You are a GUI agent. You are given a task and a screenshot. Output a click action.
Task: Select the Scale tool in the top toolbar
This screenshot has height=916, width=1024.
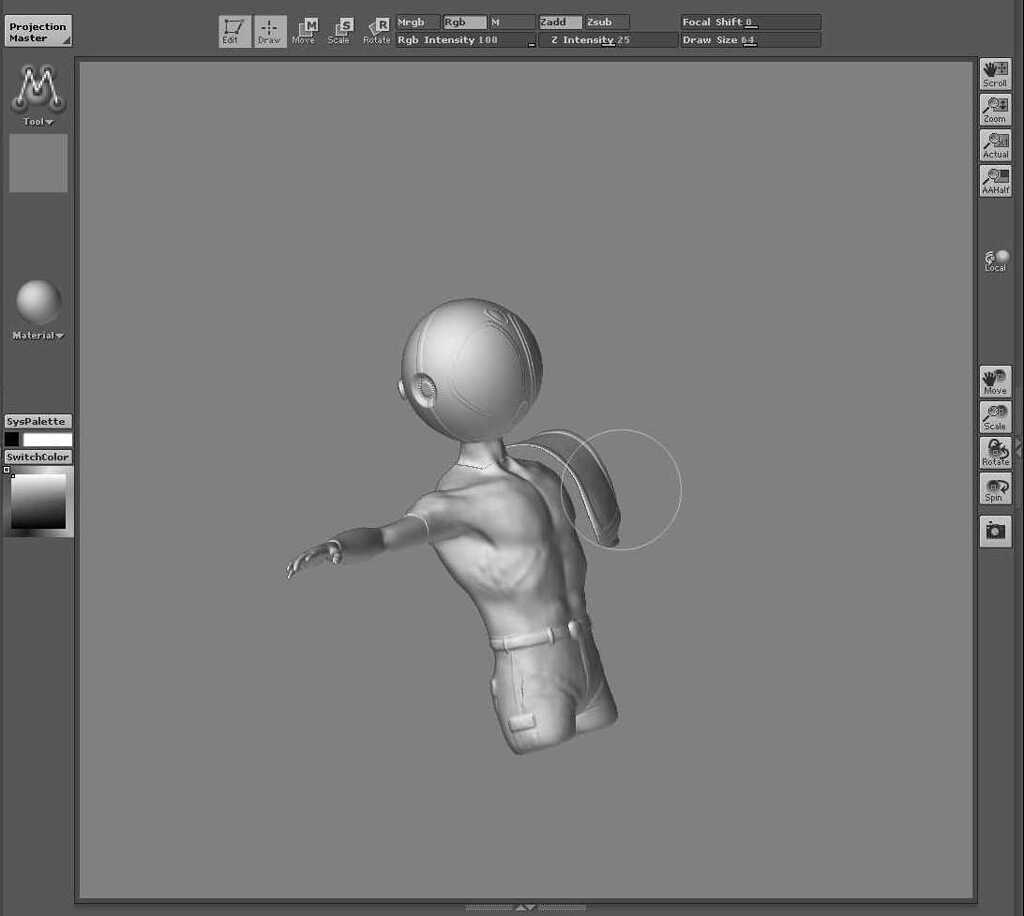[x=341, y=31]
